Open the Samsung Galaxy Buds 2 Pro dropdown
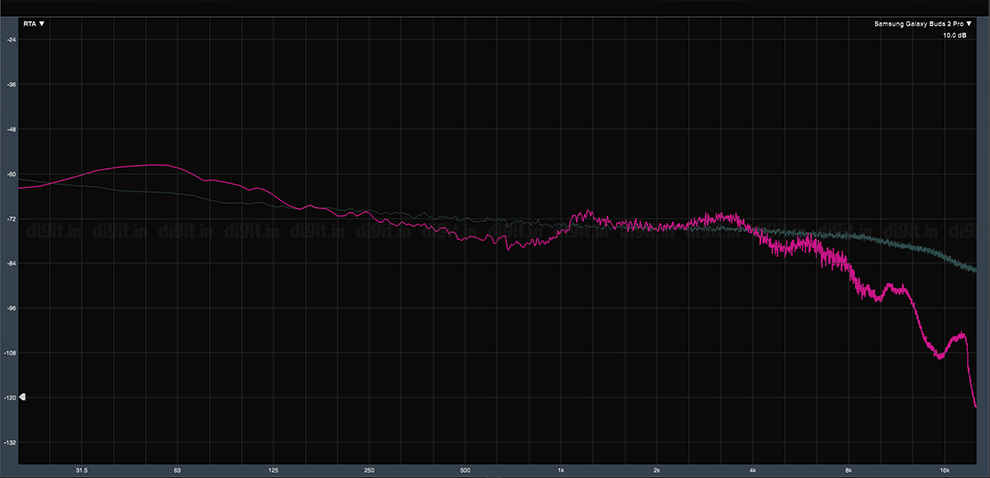Image resolution: width=990 pixels, height=478 pixels. point(922,24)
